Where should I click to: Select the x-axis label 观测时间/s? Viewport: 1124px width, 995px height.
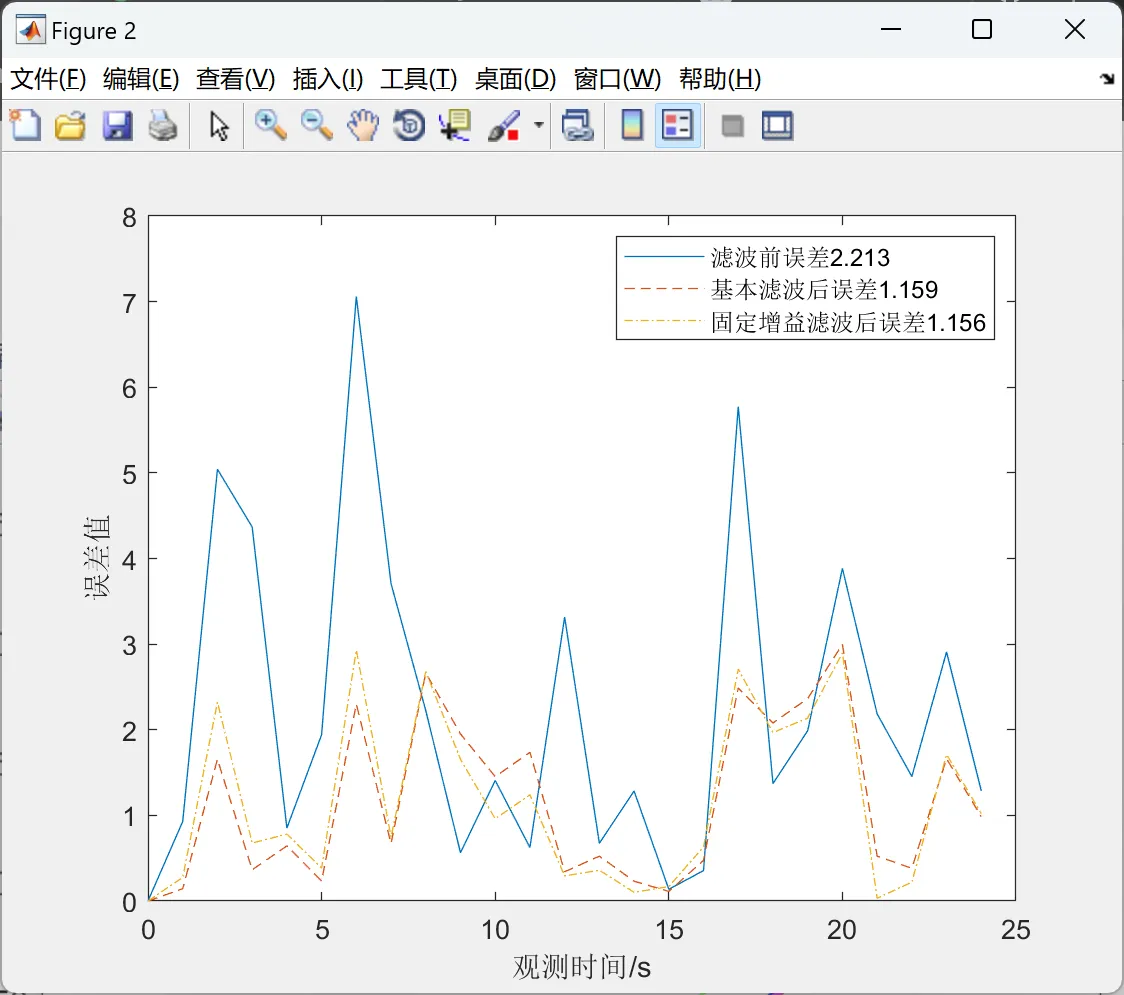click(581, 967)
